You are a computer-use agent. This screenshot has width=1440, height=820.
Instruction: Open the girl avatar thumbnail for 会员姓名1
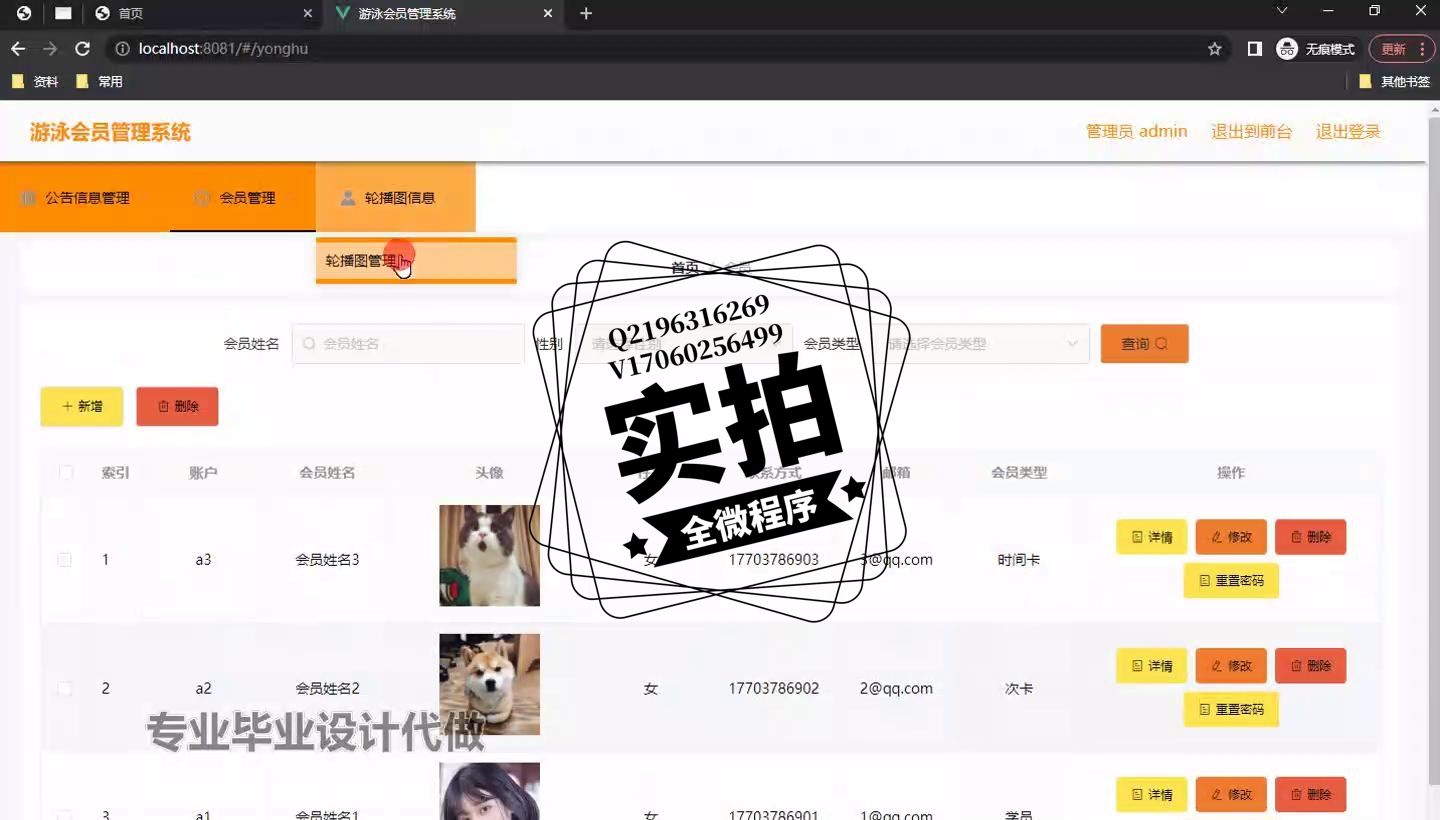coord(489,791)
